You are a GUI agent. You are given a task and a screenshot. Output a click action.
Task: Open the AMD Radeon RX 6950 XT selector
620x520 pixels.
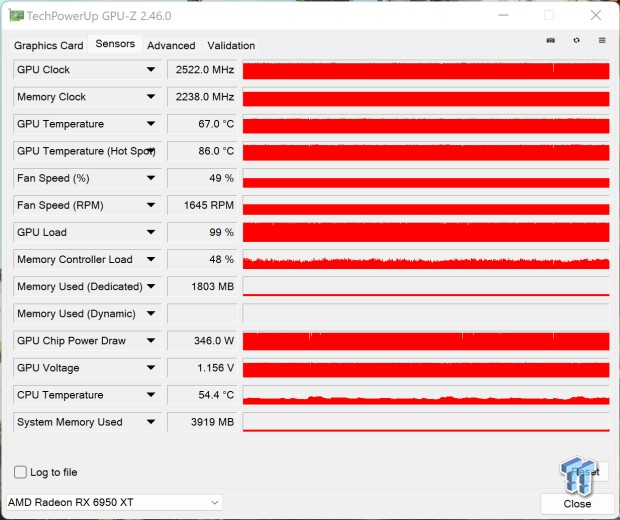tap(114, 503)
